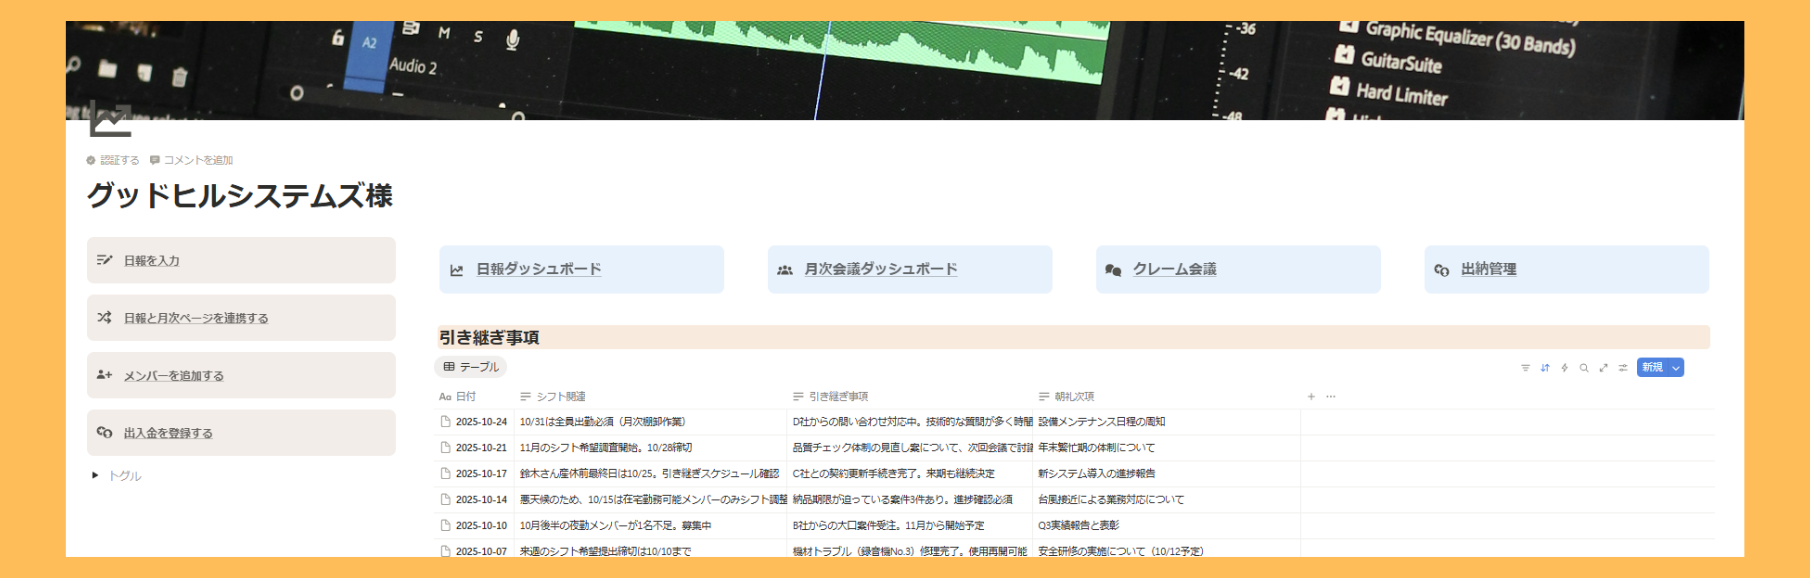This screenshot has height=578, width=1810.
Task: Click the メンバーを追加する button
Action: pyautogui.click(x=241, y=375)
